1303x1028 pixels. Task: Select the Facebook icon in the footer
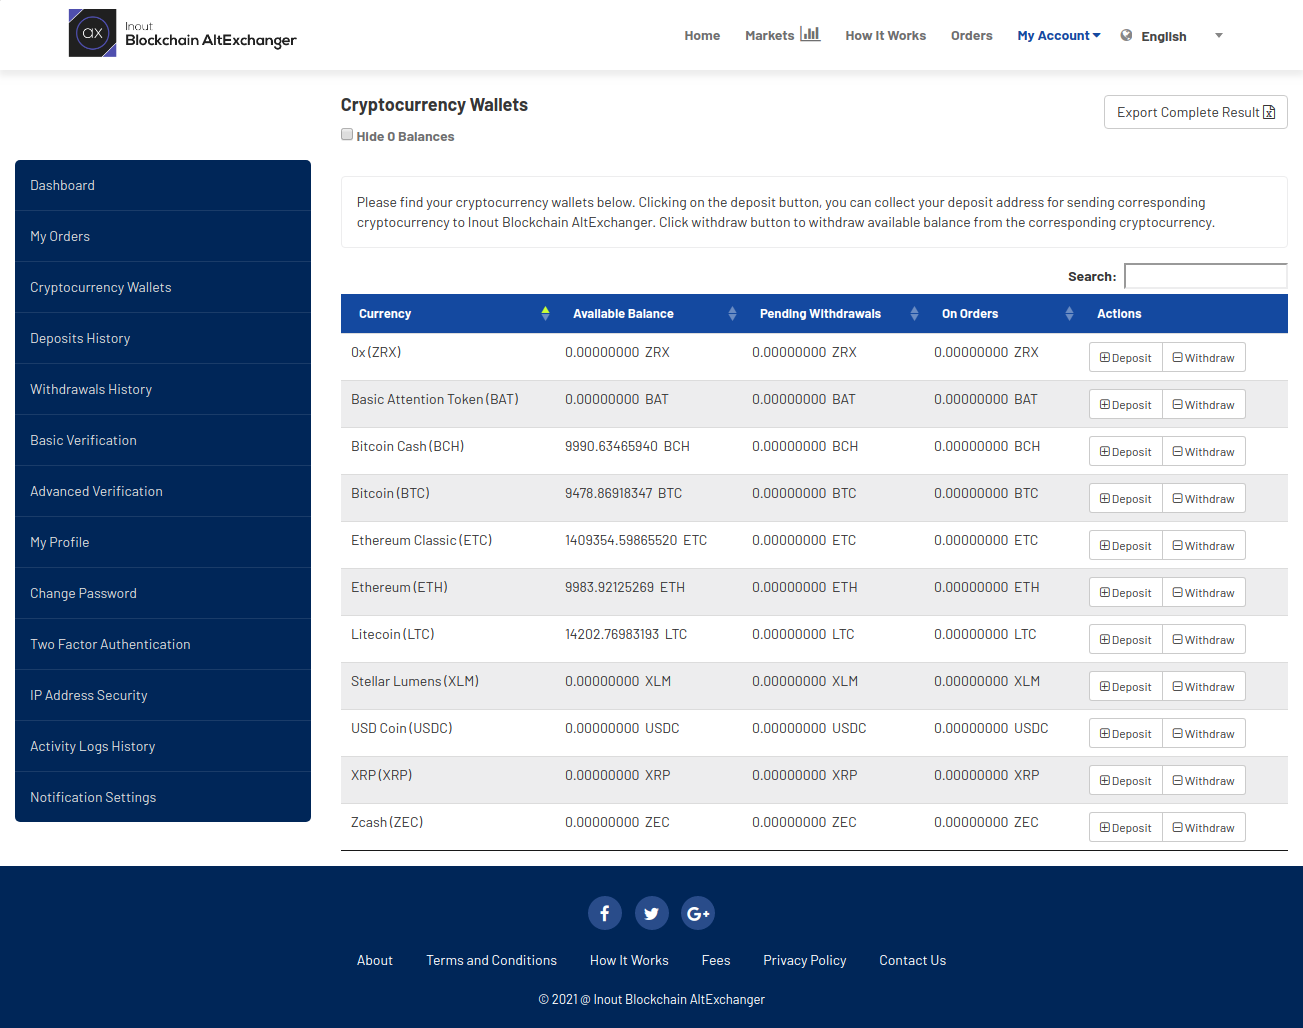point(604,913)
